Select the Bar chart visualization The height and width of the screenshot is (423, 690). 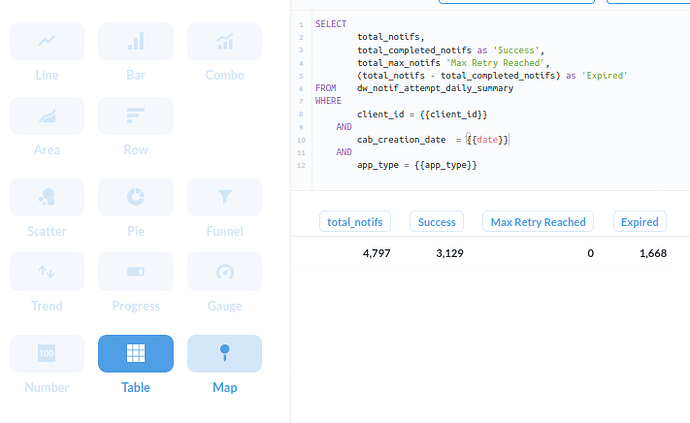[x=136, y=41]
